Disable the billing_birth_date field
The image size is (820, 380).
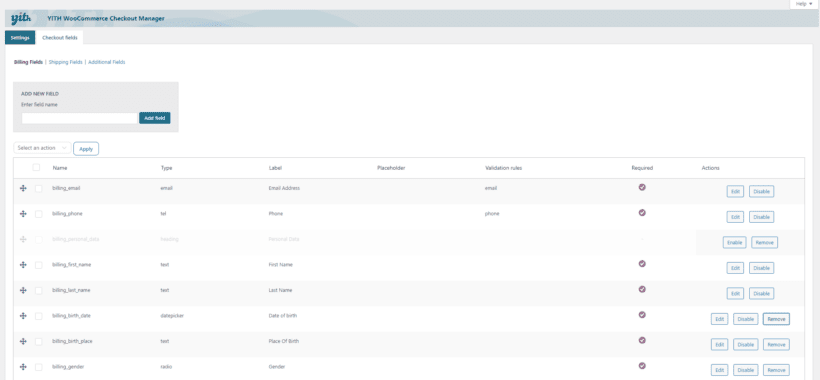point(746,319)
